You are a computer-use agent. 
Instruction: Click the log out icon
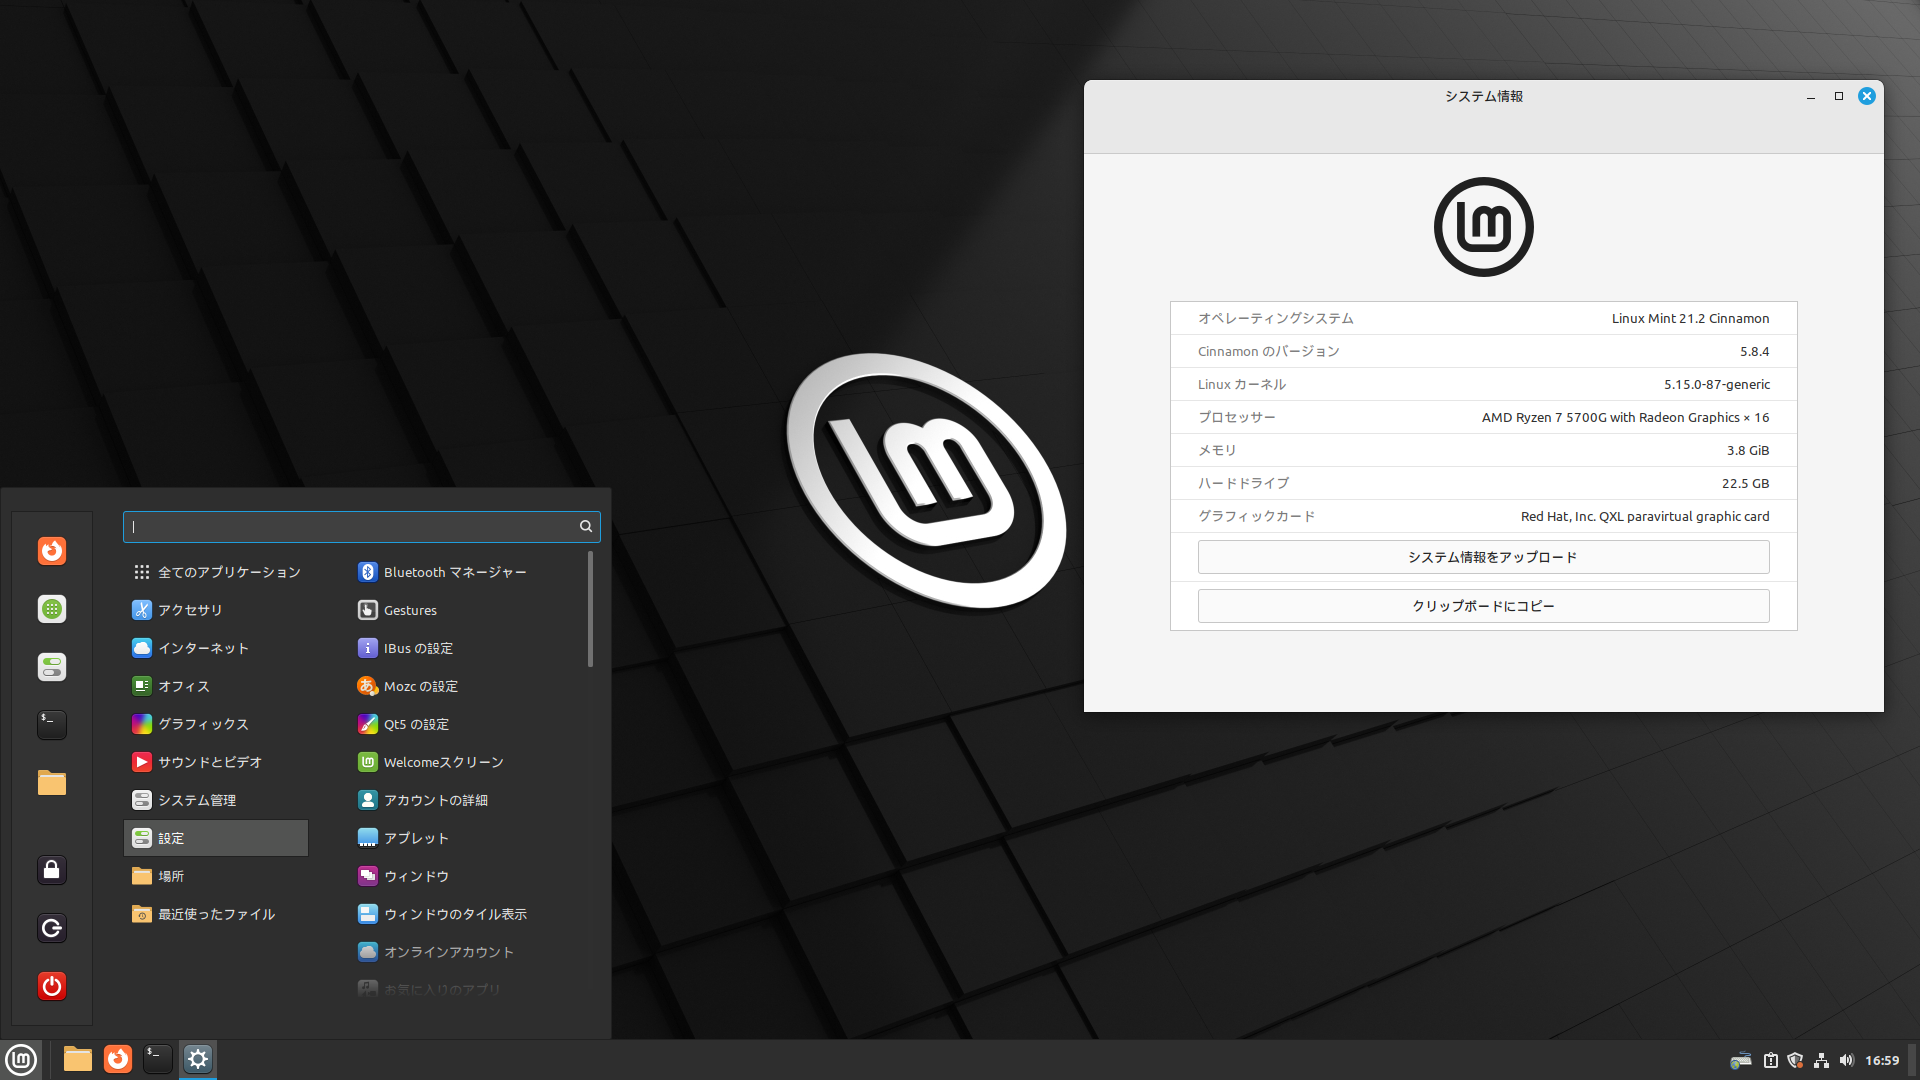point(52,928)
